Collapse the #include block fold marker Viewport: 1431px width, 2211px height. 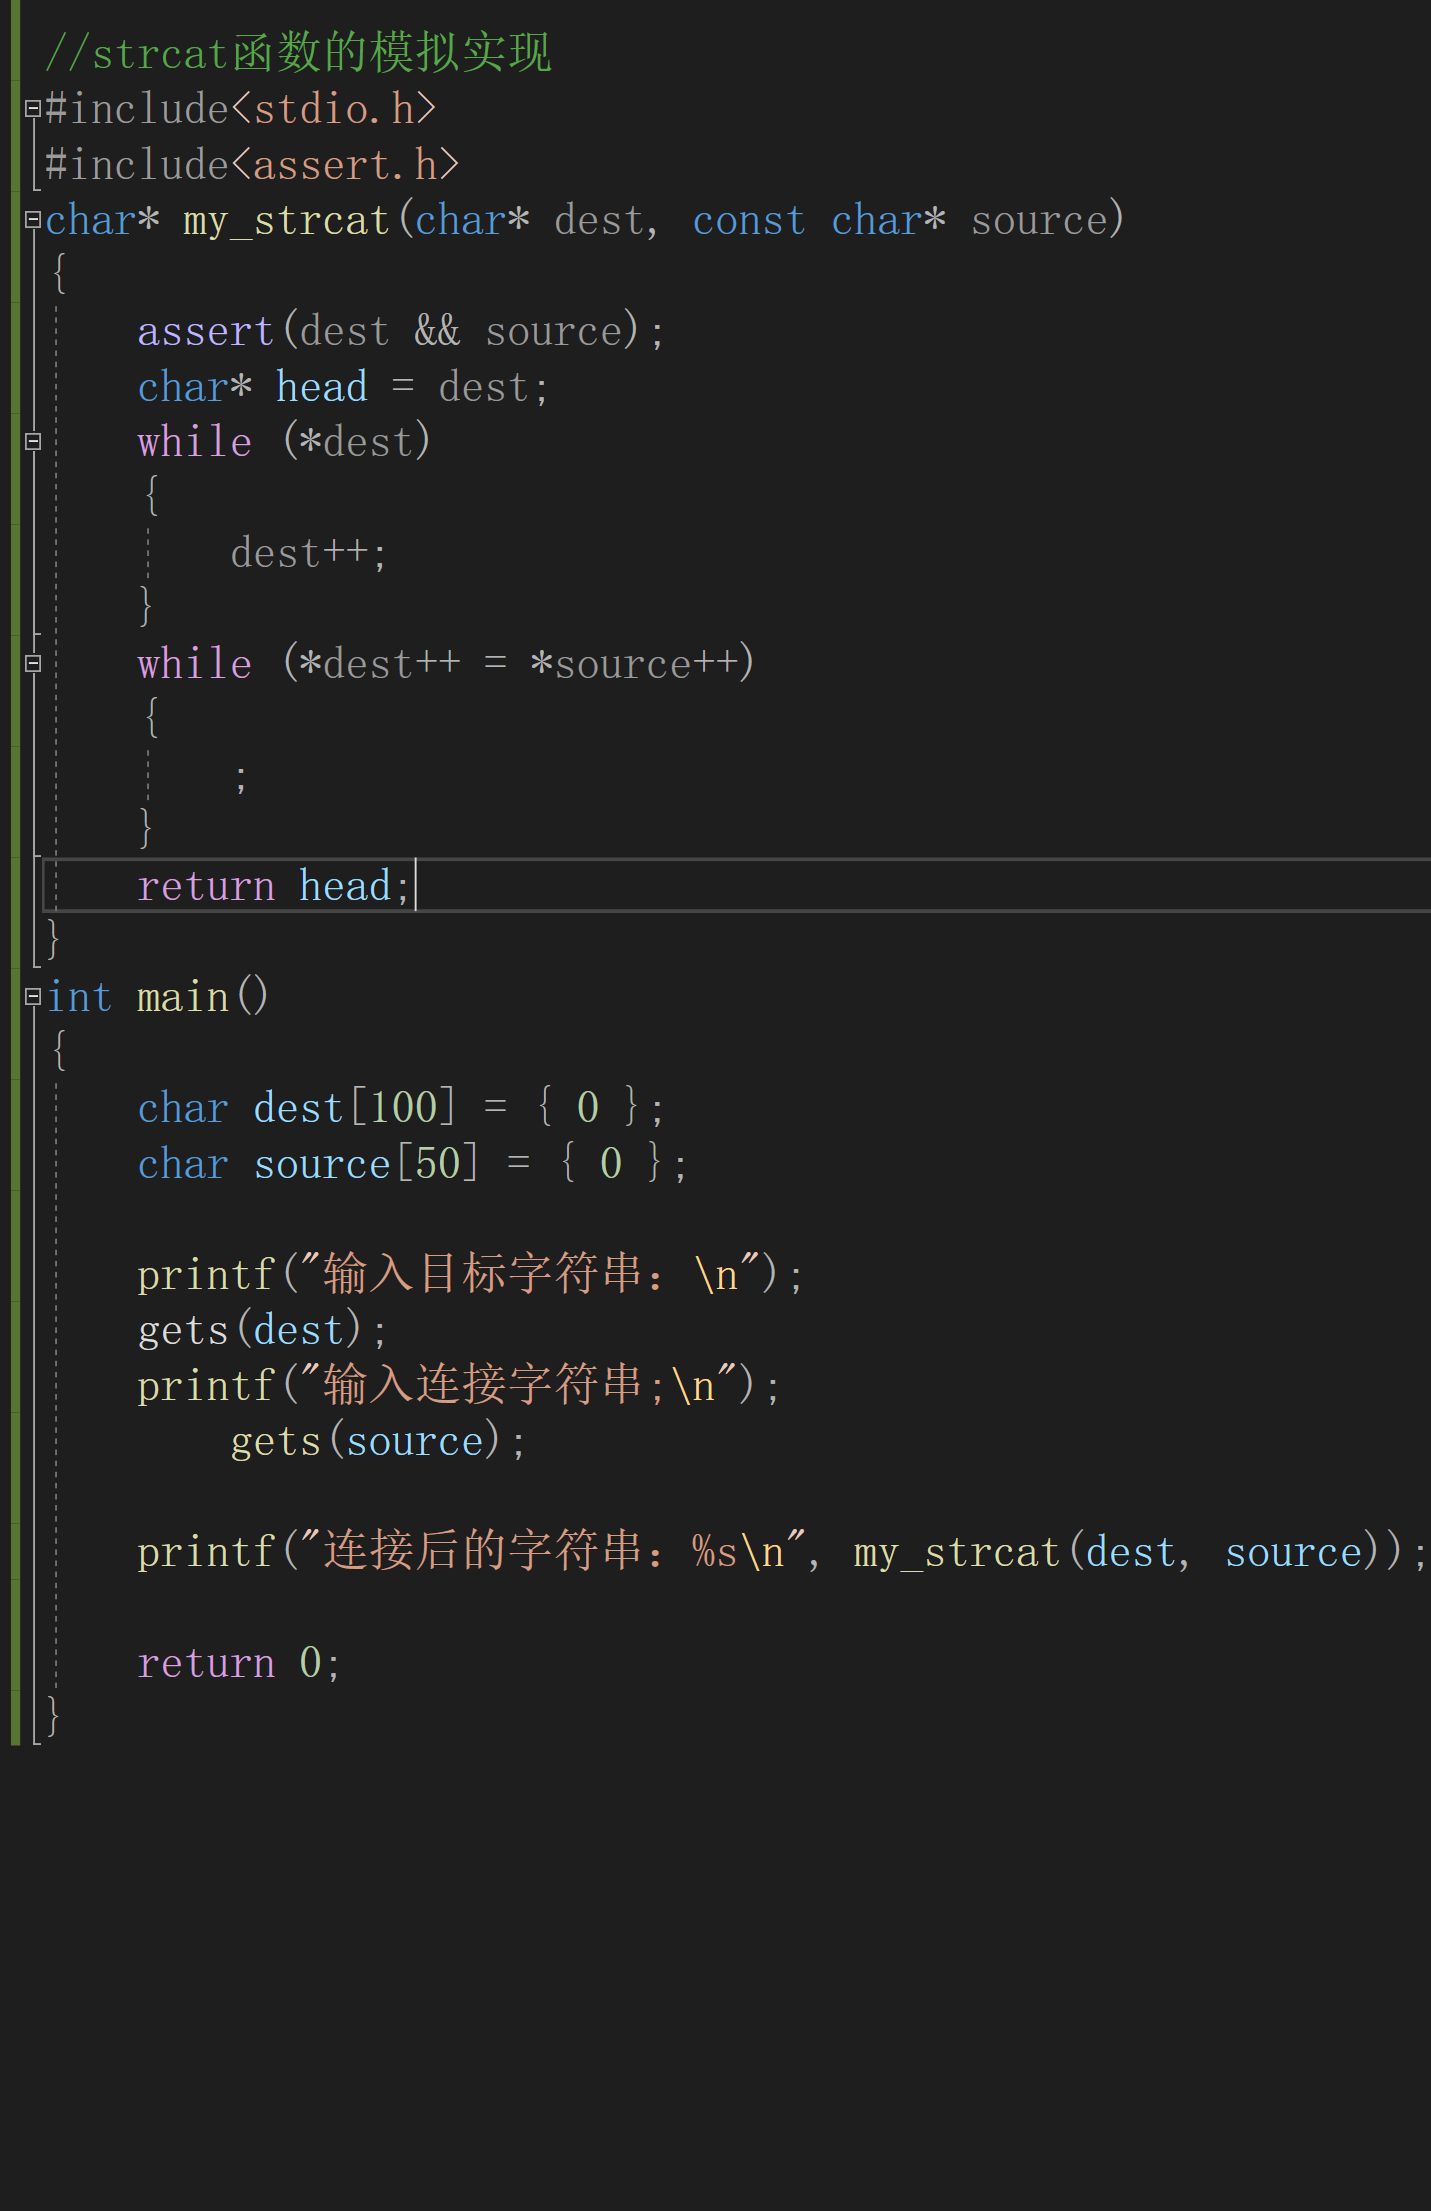tap(33, 108)
